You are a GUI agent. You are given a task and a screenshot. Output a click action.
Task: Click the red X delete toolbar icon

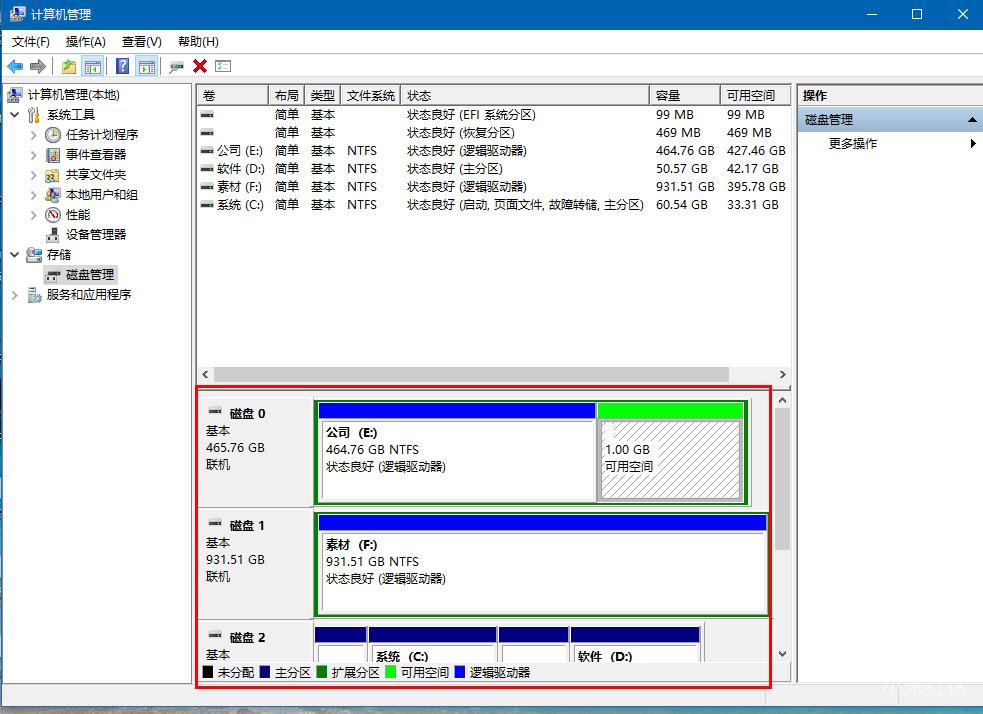tap(200, 66)
